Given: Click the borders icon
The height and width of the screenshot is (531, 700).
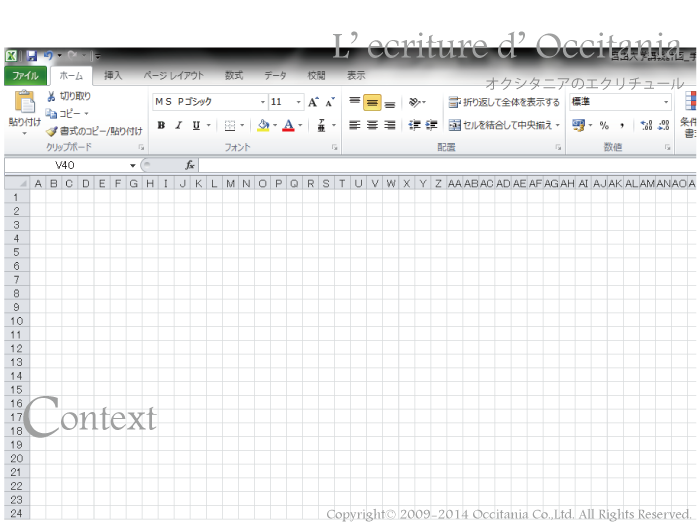Looking at the screenshot, I should [229, 125].
